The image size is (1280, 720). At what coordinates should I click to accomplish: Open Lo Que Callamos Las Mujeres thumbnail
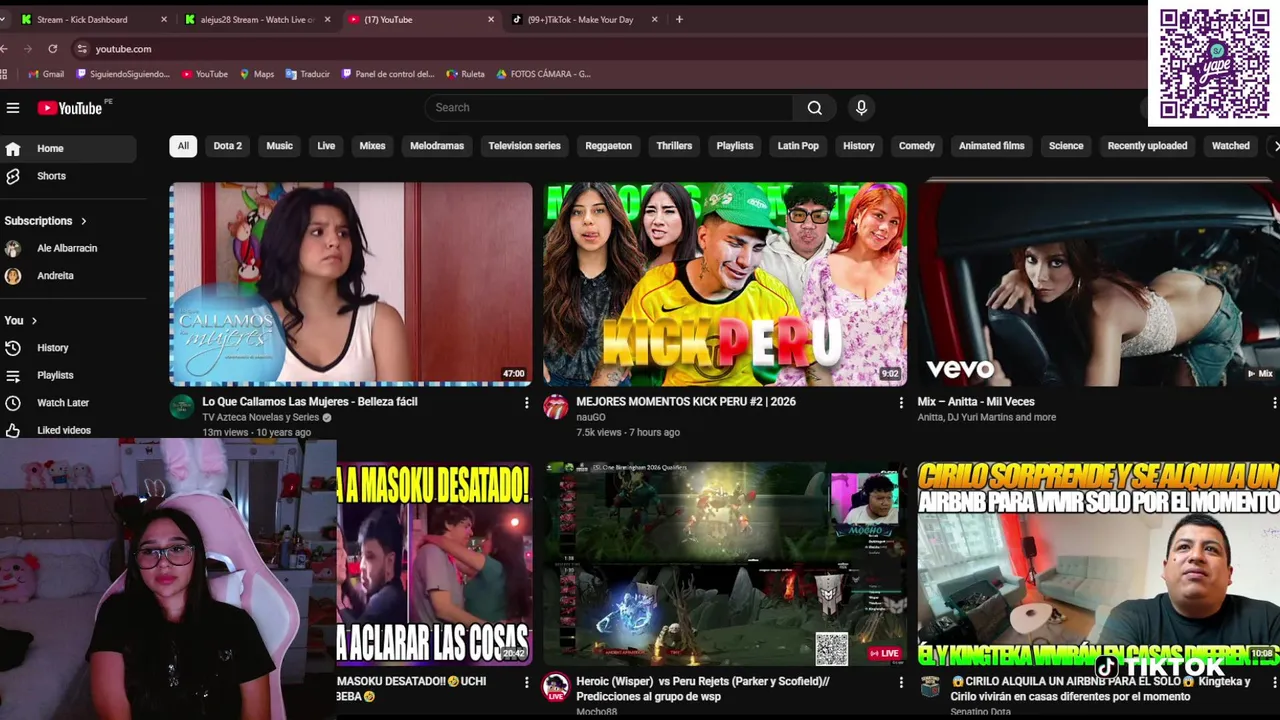[351, 284]
